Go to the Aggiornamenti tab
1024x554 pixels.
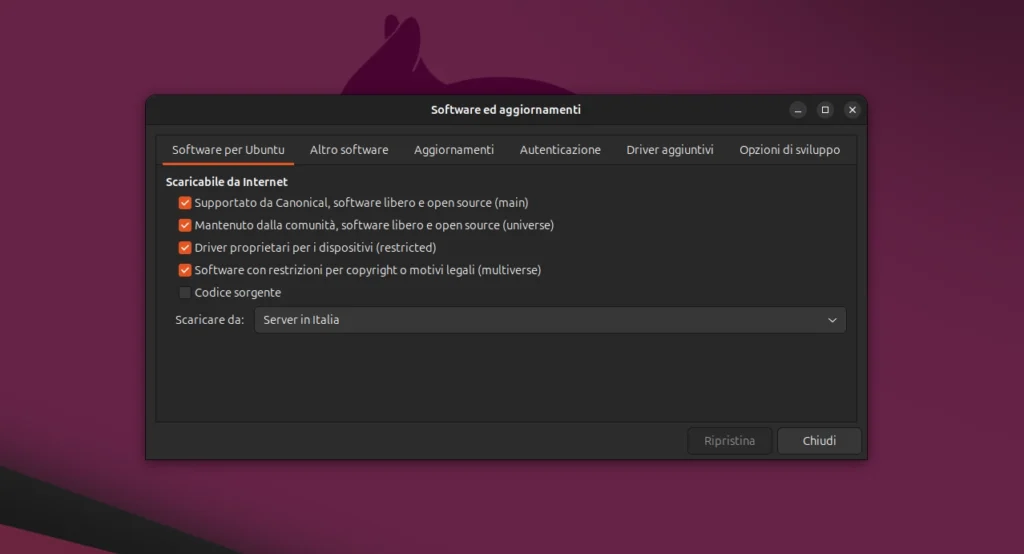click(454, 150)
